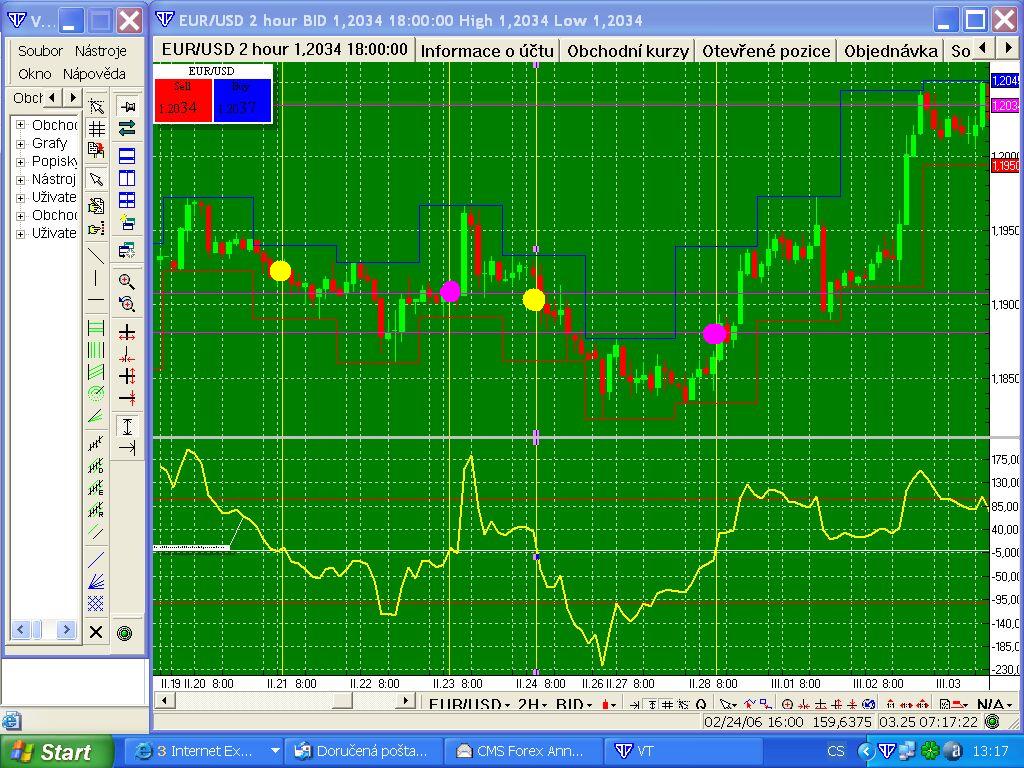Open the BID price type dropdown
Image resolution: width=1024 pixels, height=768 pixels.
point(574,705)
